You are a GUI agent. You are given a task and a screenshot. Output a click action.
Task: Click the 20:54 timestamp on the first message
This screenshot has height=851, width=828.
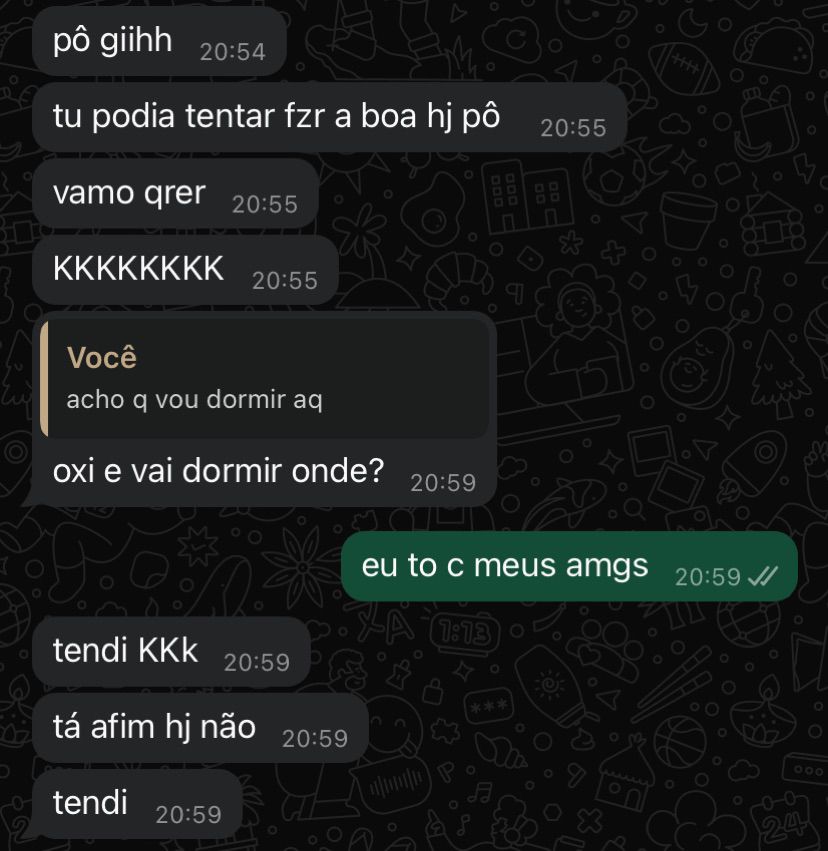(x=233, y=52)
